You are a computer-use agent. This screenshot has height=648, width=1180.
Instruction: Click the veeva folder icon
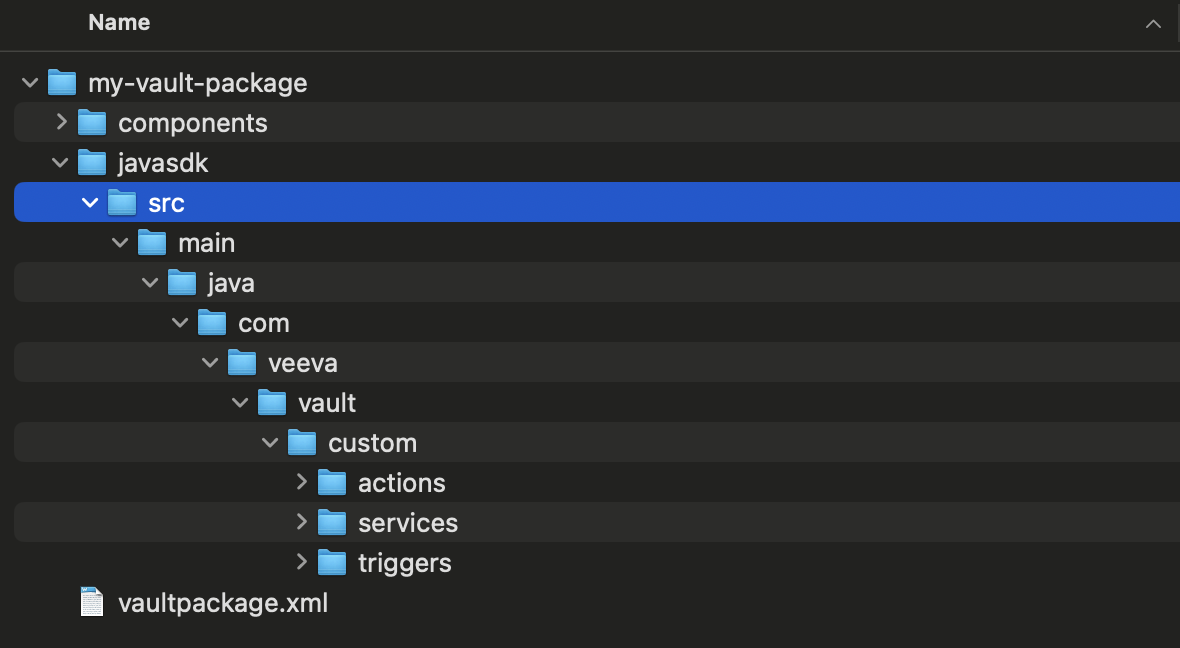242,362
